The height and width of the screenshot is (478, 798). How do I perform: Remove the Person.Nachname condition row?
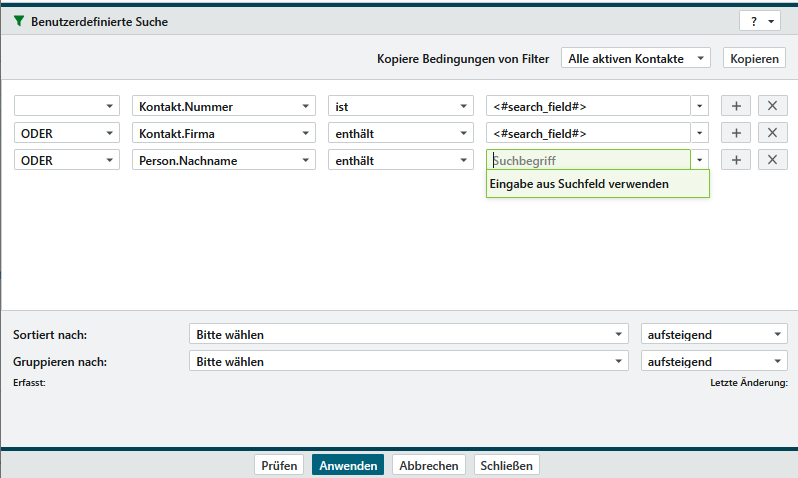771,160
